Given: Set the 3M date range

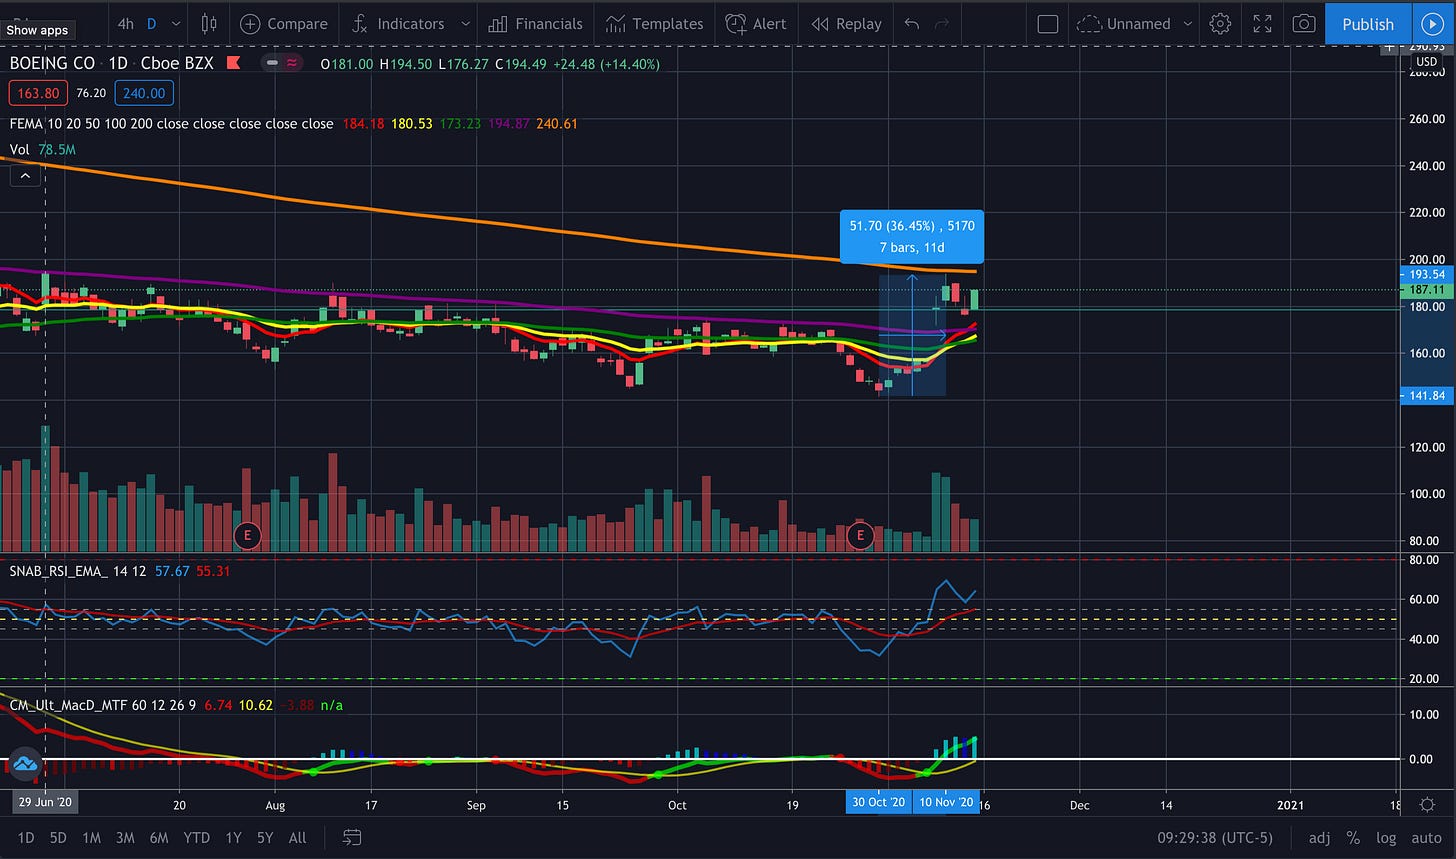Looking at the screenshot, I should [x=125, y=837].
